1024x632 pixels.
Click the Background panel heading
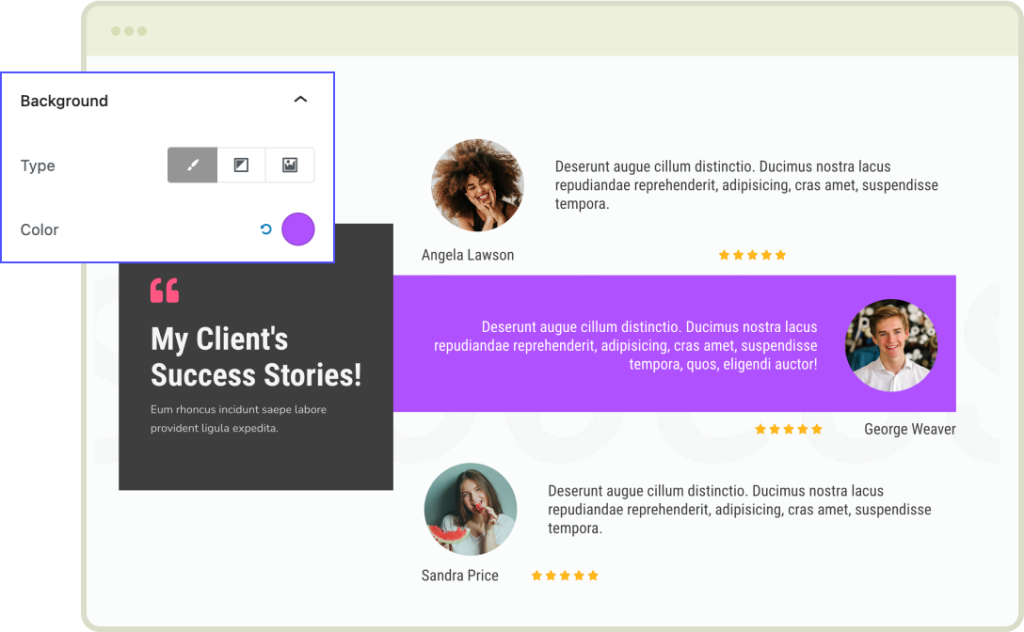coord(64,101)
